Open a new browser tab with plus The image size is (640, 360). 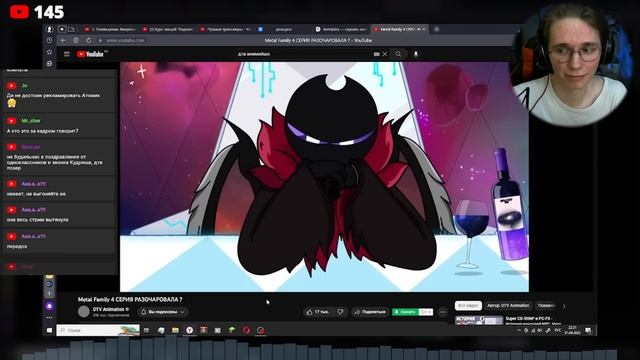(436, 29)
